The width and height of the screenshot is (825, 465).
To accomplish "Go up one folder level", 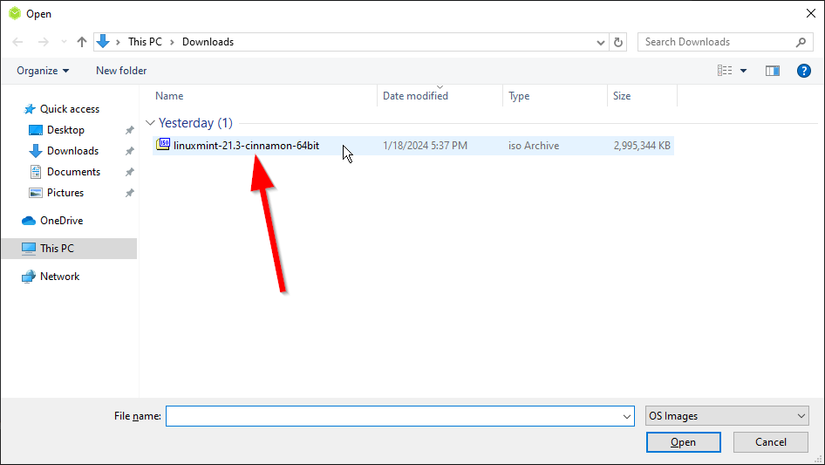I will pyautogui.click(x=82, y=42).
